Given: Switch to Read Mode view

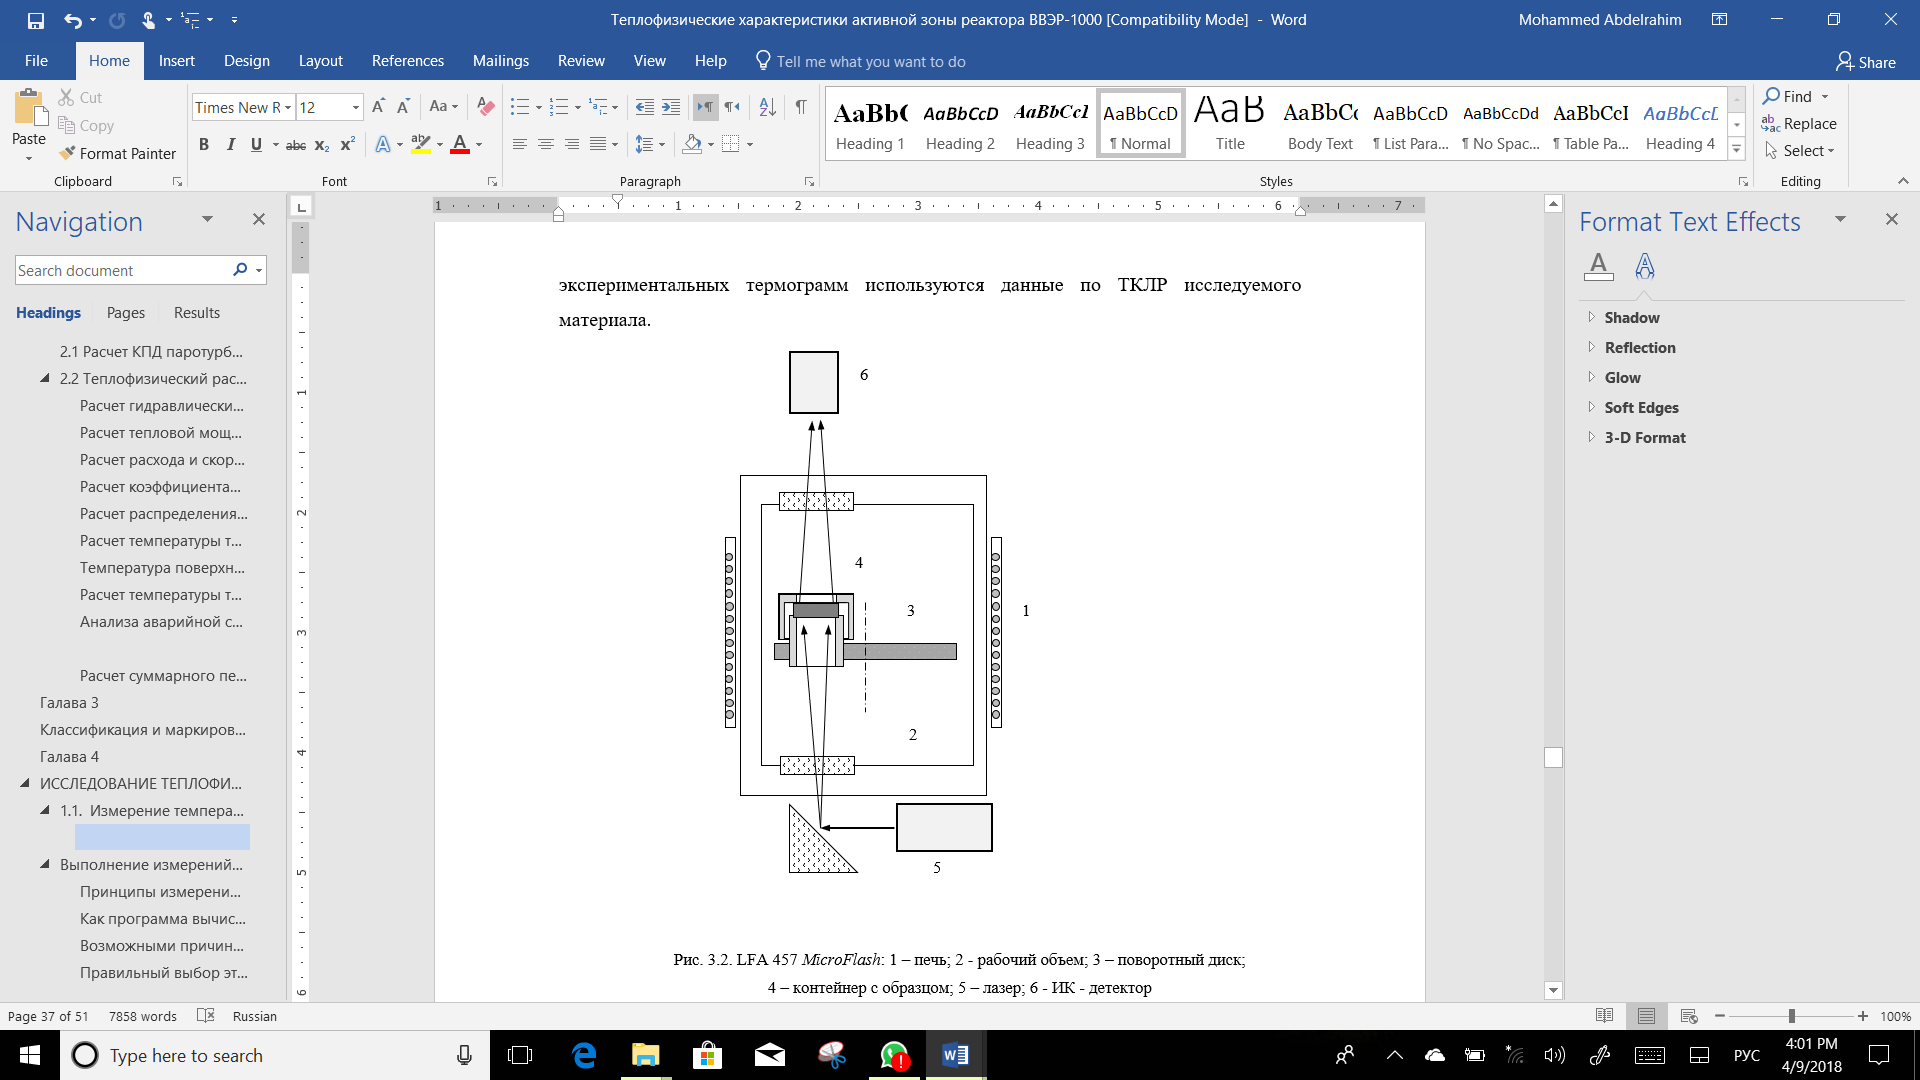Looking at the screenshot, I should 1605,1016.
